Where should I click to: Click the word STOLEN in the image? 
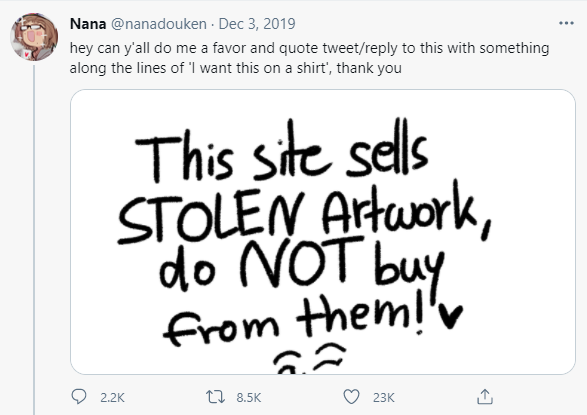tap(212, 217)
